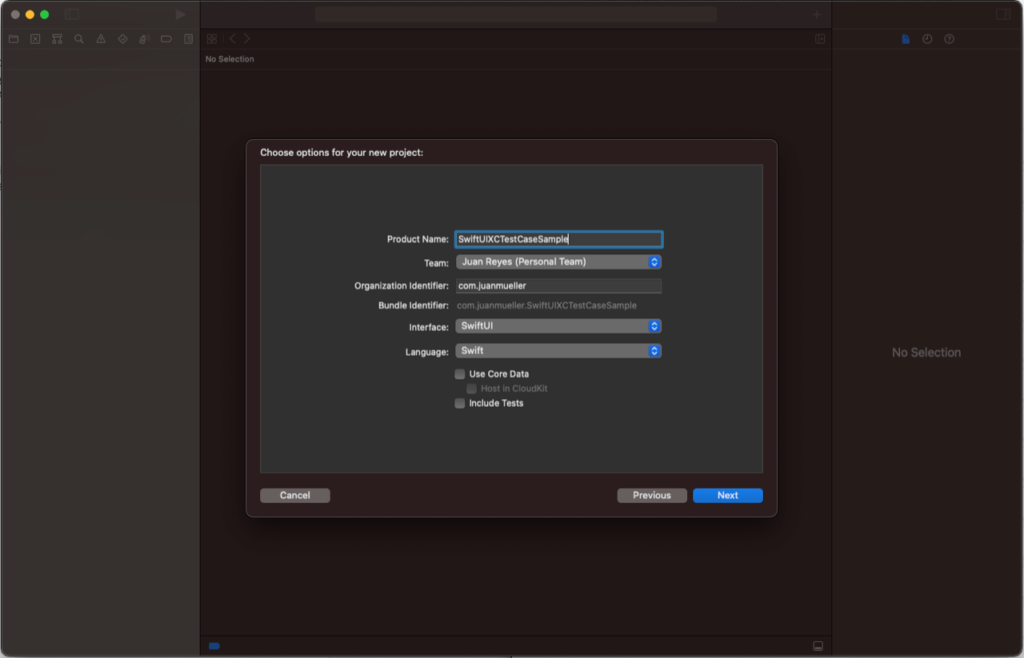Open the Project navigator folder icon
This screenshot has height=658, width=1024.
(x=14, y=39)
